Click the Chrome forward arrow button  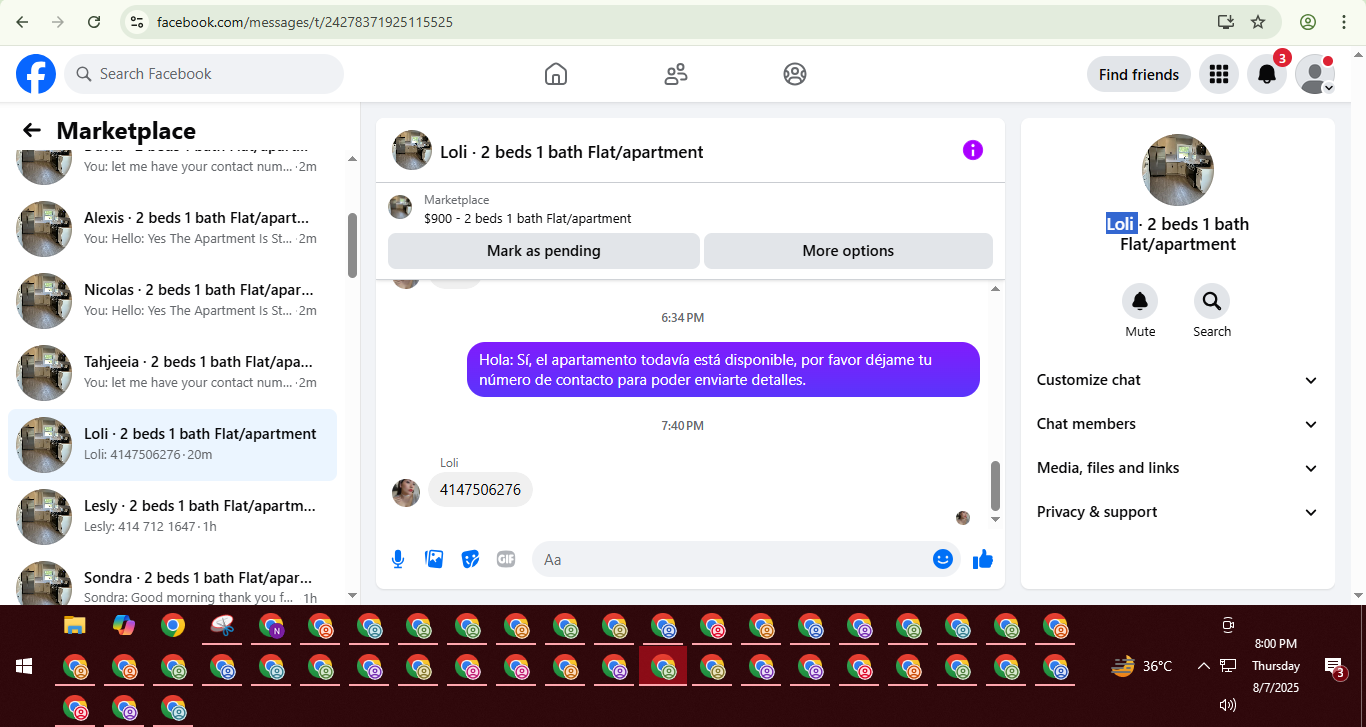point(58,22)
